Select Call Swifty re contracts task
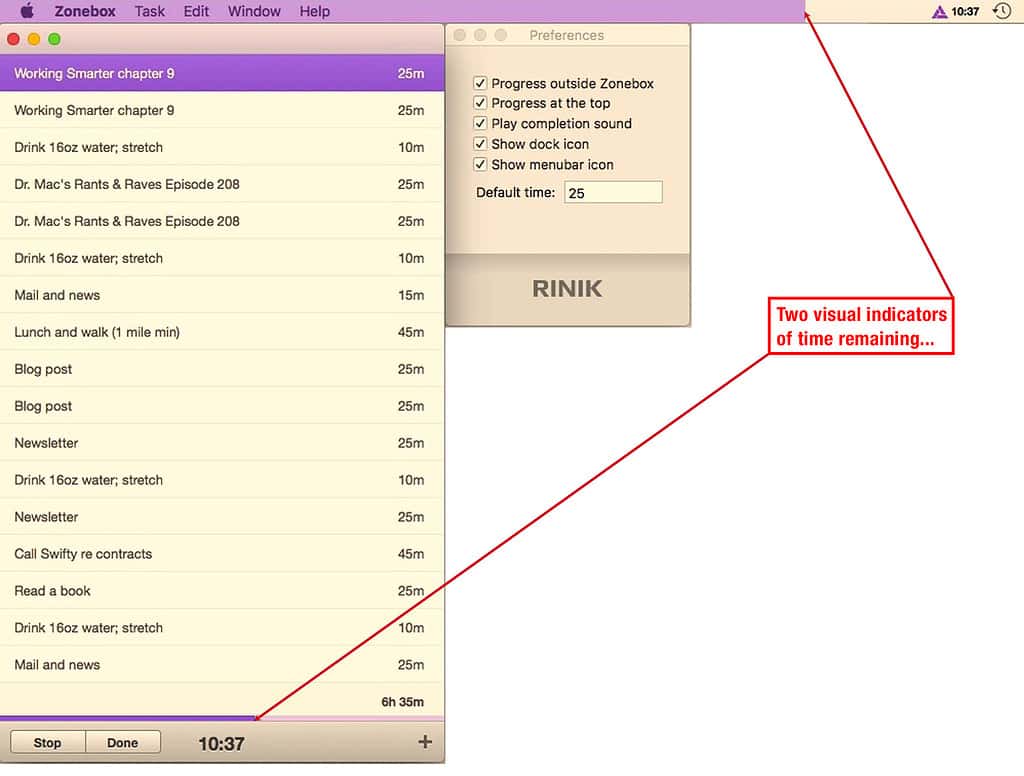 222,554
